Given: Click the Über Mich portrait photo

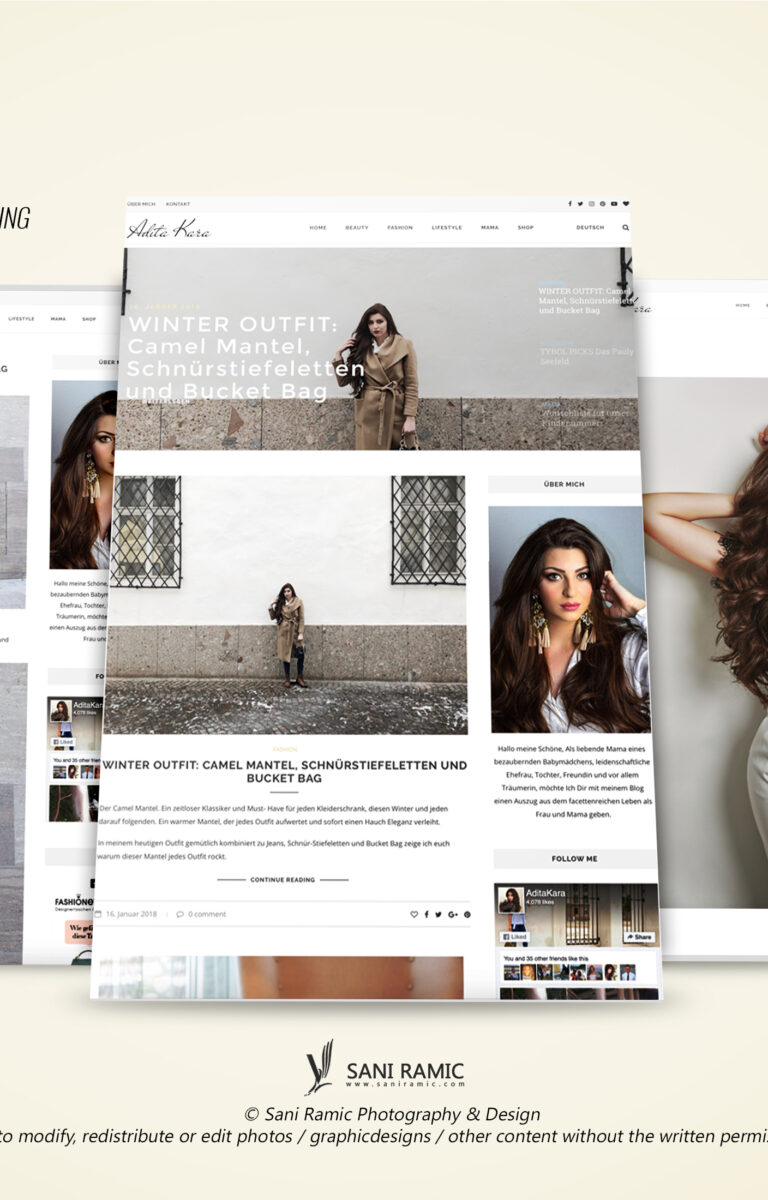Looking at the screenshot, I should (568, 619).
